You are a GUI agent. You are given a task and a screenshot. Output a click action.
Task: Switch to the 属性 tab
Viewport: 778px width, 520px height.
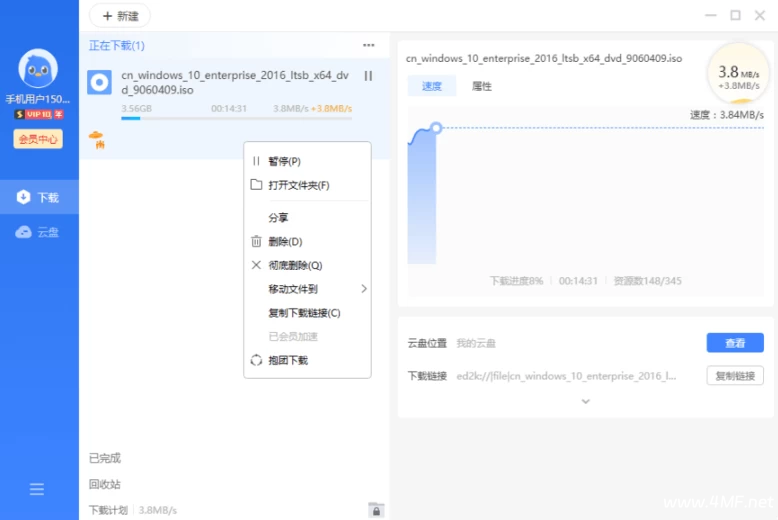481,87
